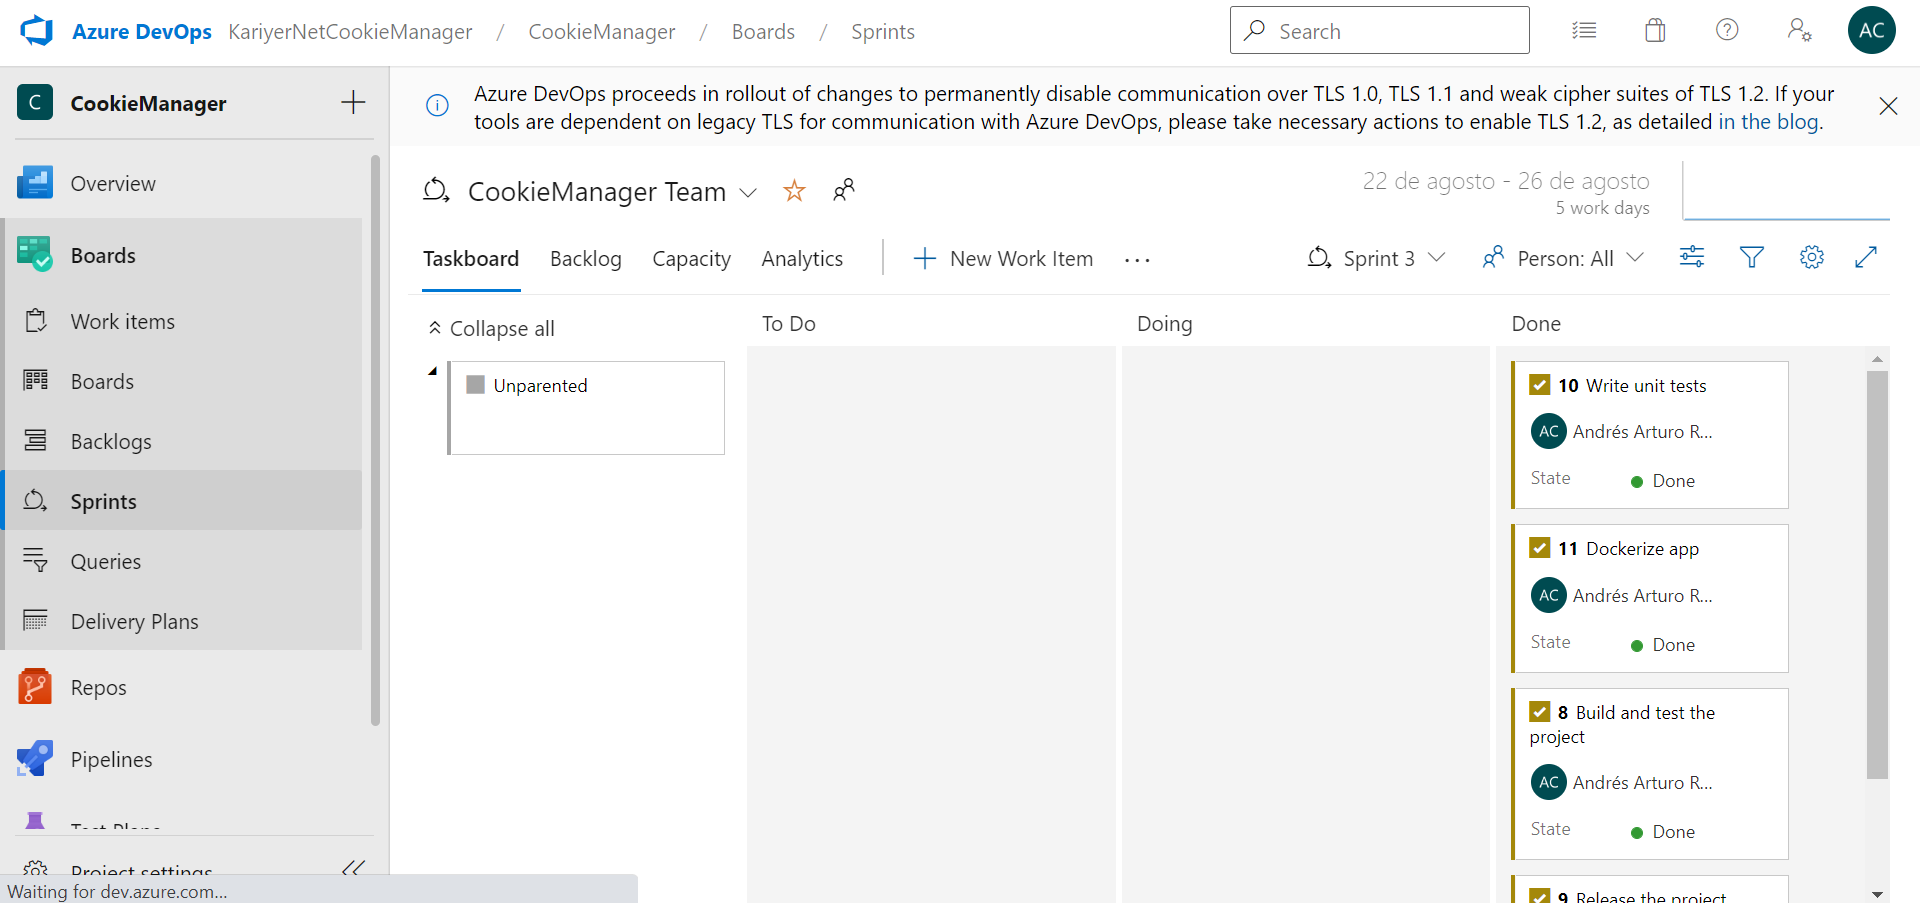Switch to the Capacity tab

[x=691, y=259]
